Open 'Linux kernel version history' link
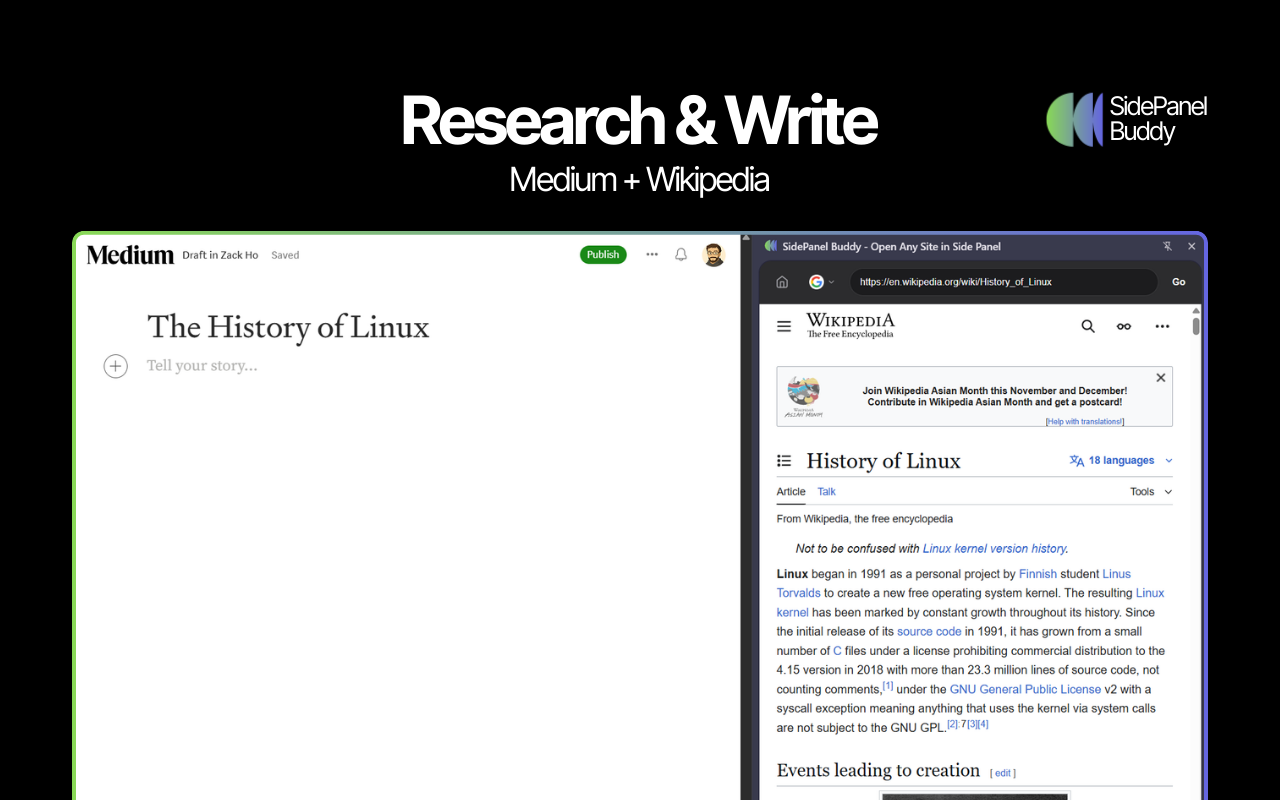This screenshot has height=800, width=1280. point(994,549)
